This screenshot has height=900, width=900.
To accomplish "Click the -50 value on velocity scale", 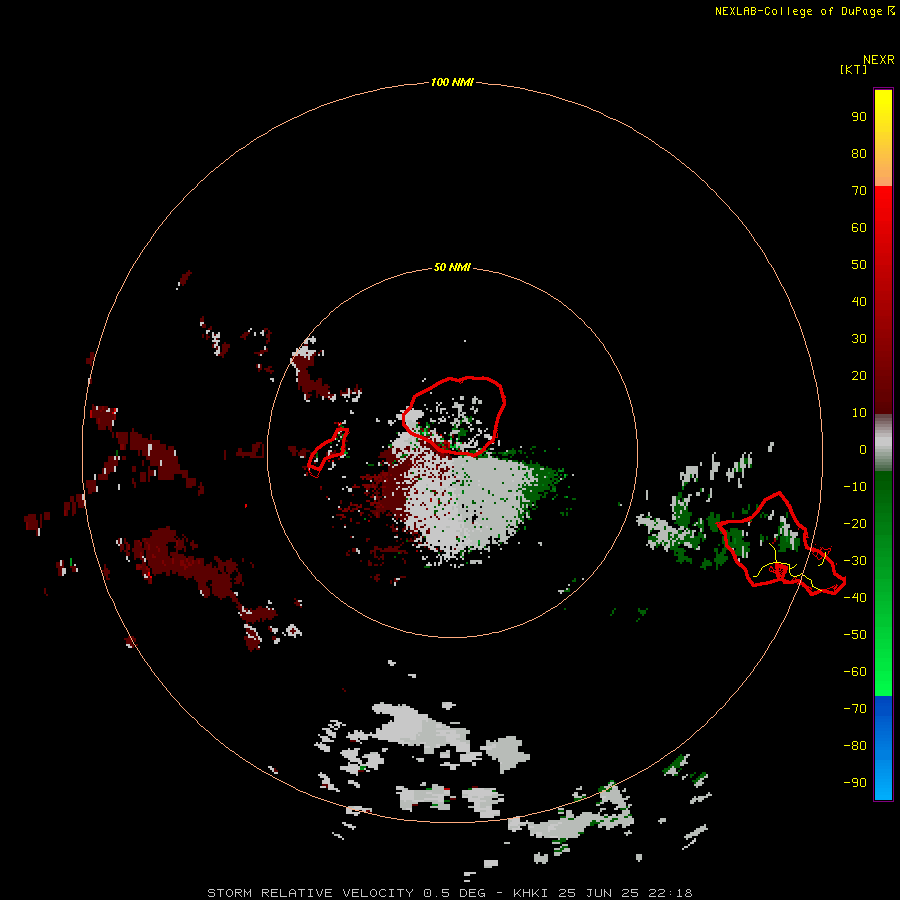I will (x=855, y=635).
